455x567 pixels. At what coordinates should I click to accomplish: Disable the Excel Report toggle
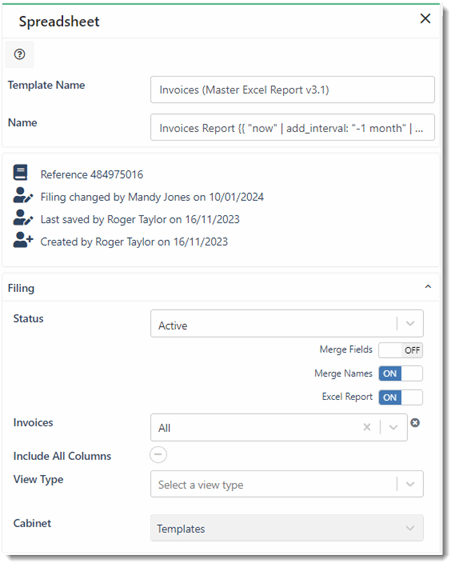pyautogui.click(x=400, y=397)
